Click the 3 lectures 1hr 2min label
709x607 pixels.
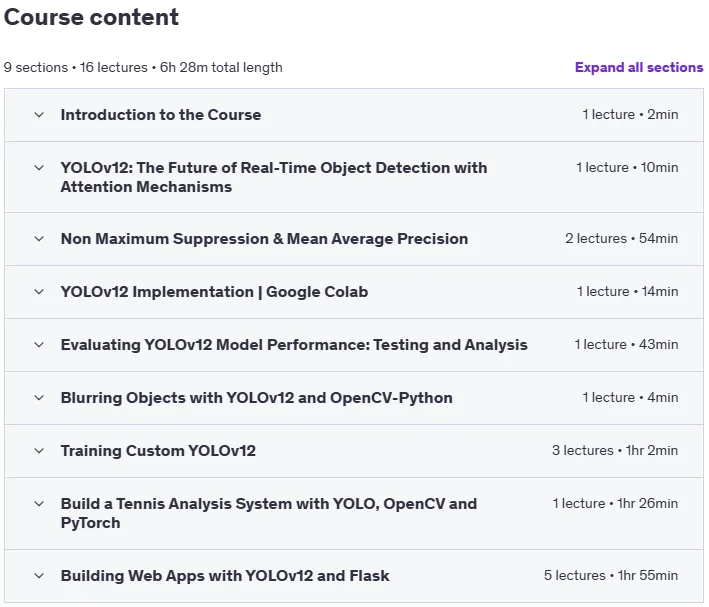[x=615, y=451]
